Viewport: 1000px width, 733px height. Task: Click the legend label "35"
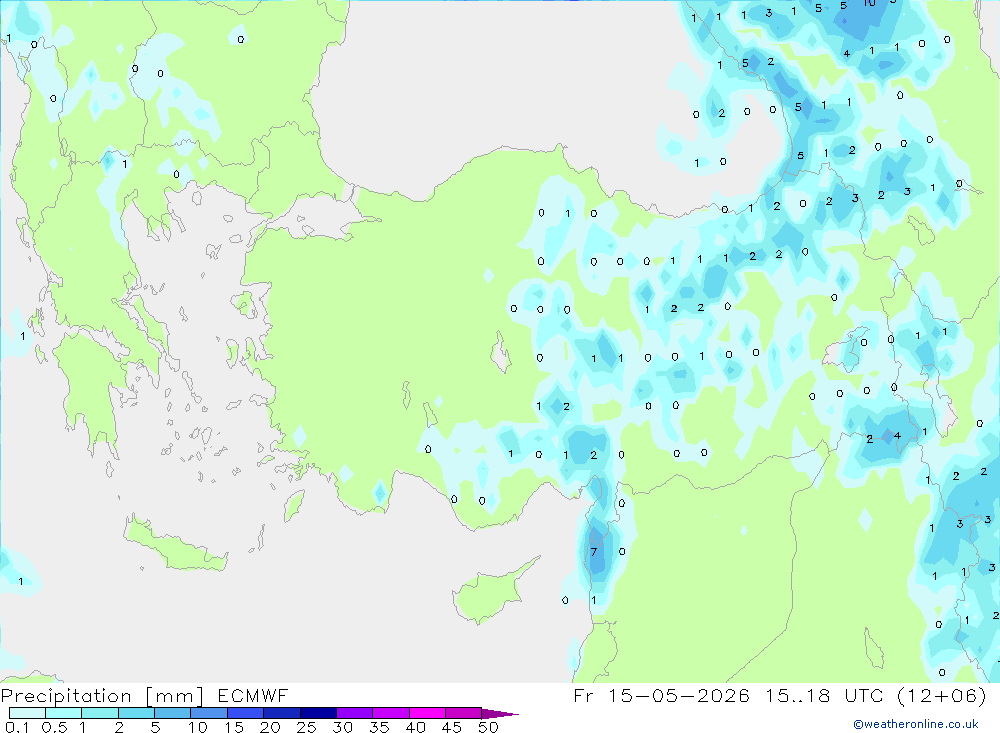click(379, 727)
